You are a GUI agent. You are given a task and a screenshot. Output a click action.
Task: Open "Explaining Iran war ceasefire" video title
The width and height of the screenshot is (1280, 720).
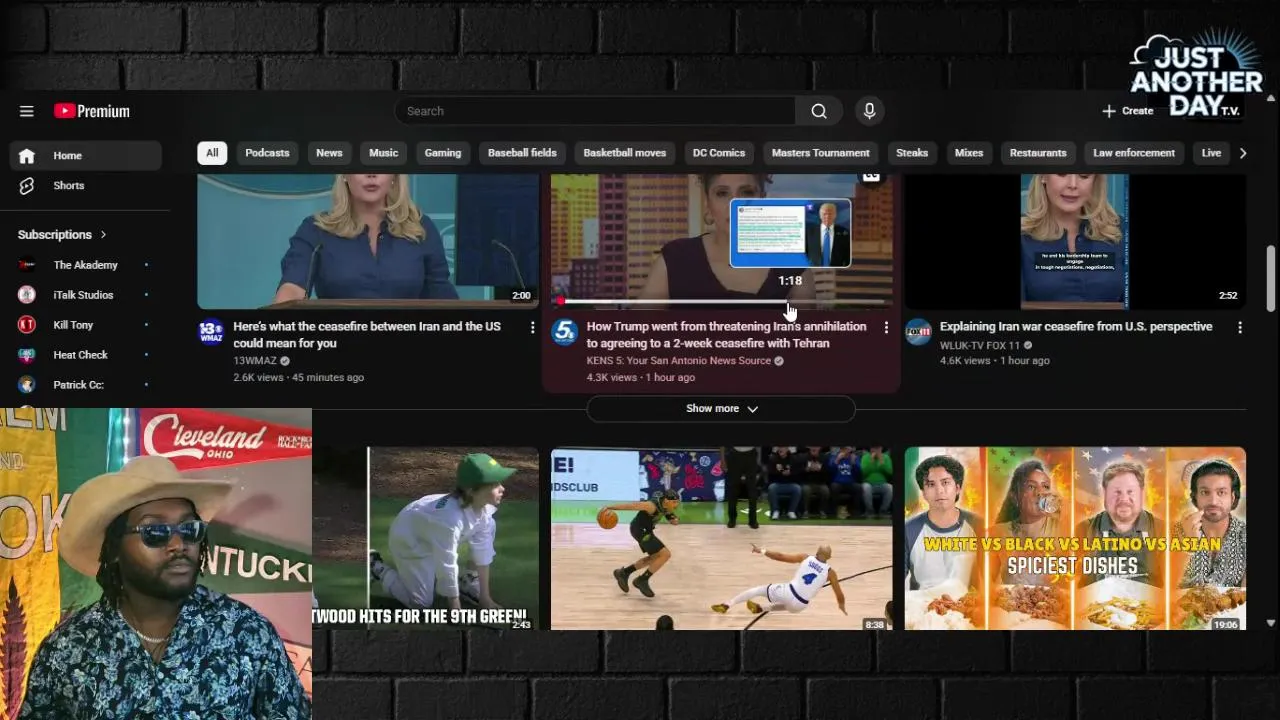coord(1076,327)
